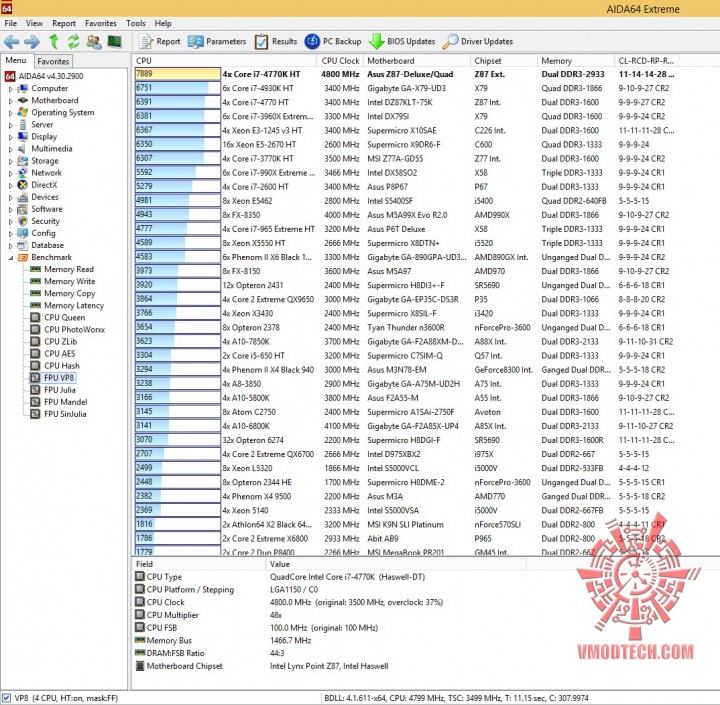
Task: Switch to the Favorites tab
Action: pos(53,61)
